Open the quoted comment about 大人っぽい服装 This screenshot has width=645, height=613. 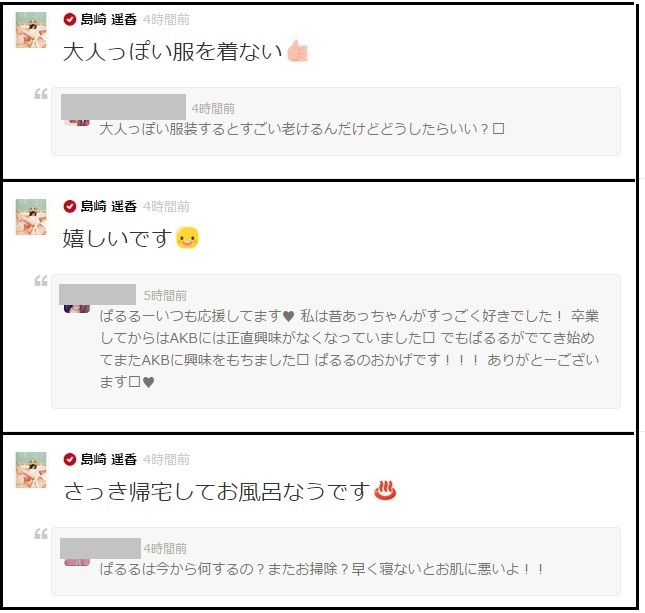(x=336, y=121)
